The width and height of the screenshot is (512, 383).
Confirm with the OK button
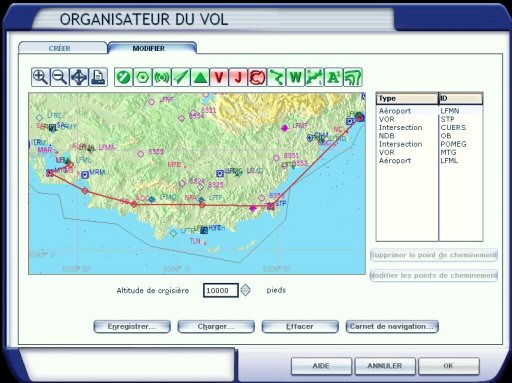pyautogui.click(x=449, y=366)
